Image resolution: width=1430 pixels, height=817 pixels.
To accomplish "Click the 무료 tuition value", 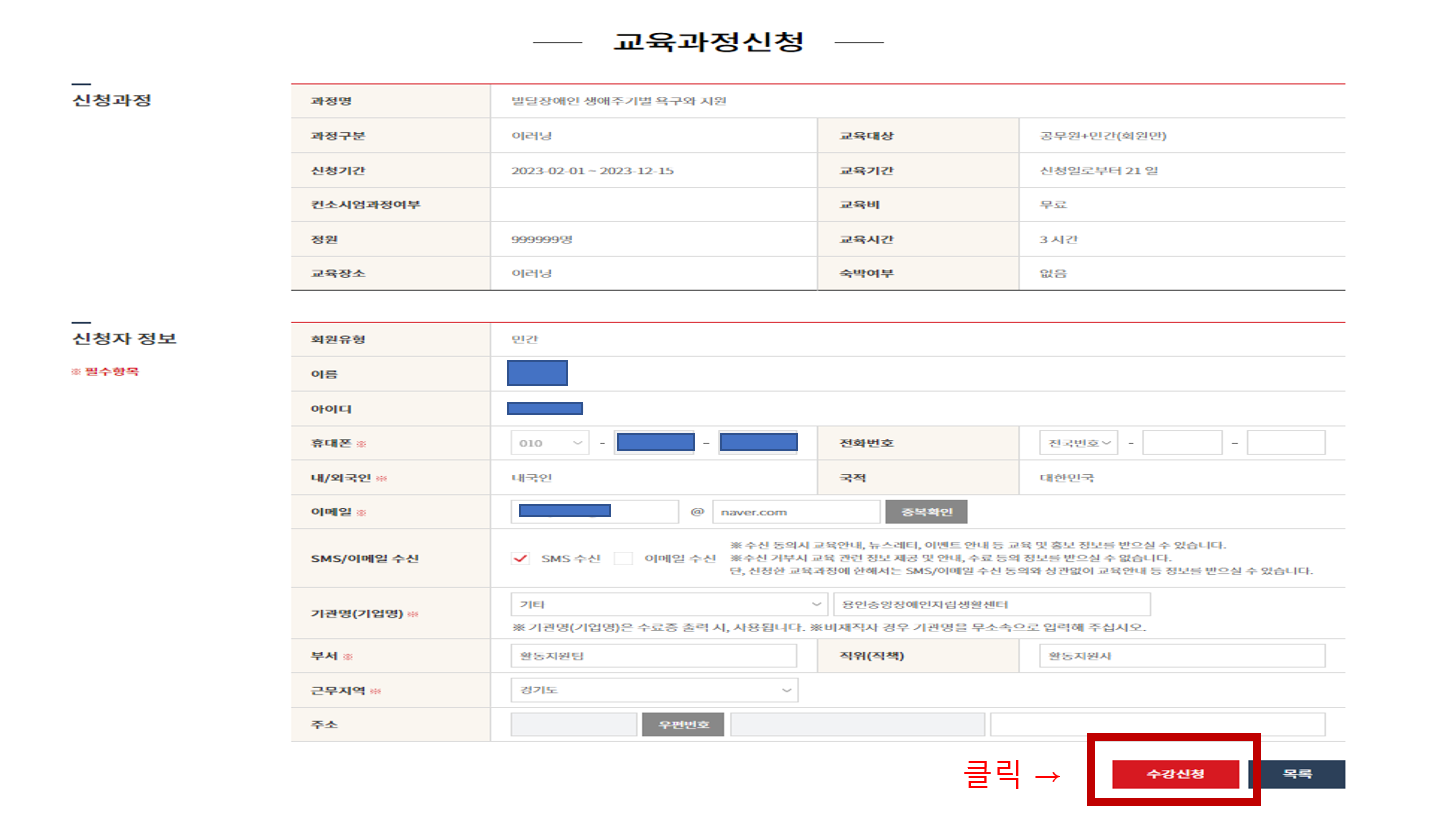I will (1054, 204).
